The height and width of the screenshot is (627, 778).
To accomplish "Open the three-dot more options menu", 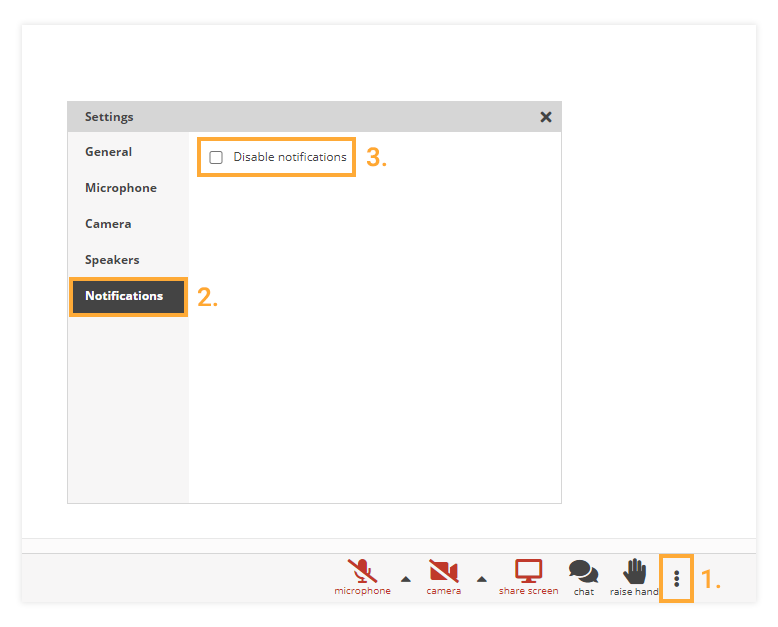I will [x=676, y=578].
